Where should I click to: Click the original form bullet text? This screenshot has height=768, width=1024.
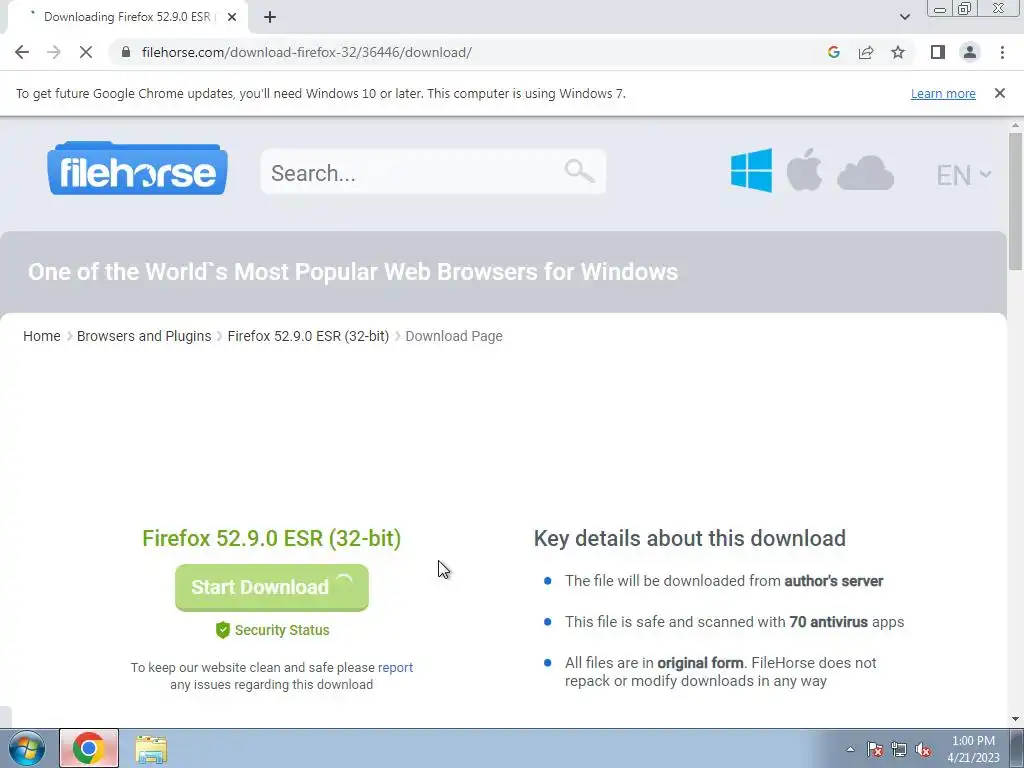[x=720, y=671]
